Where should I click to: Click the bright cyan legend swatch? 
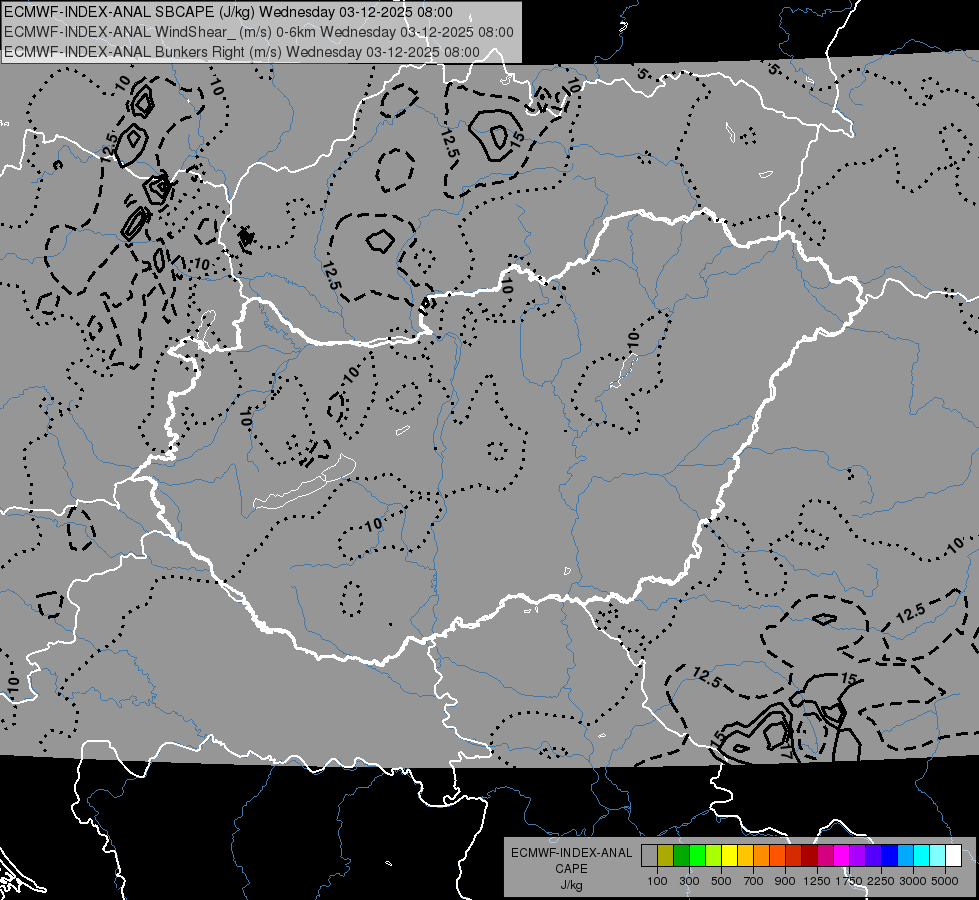[x=922, y=856]
